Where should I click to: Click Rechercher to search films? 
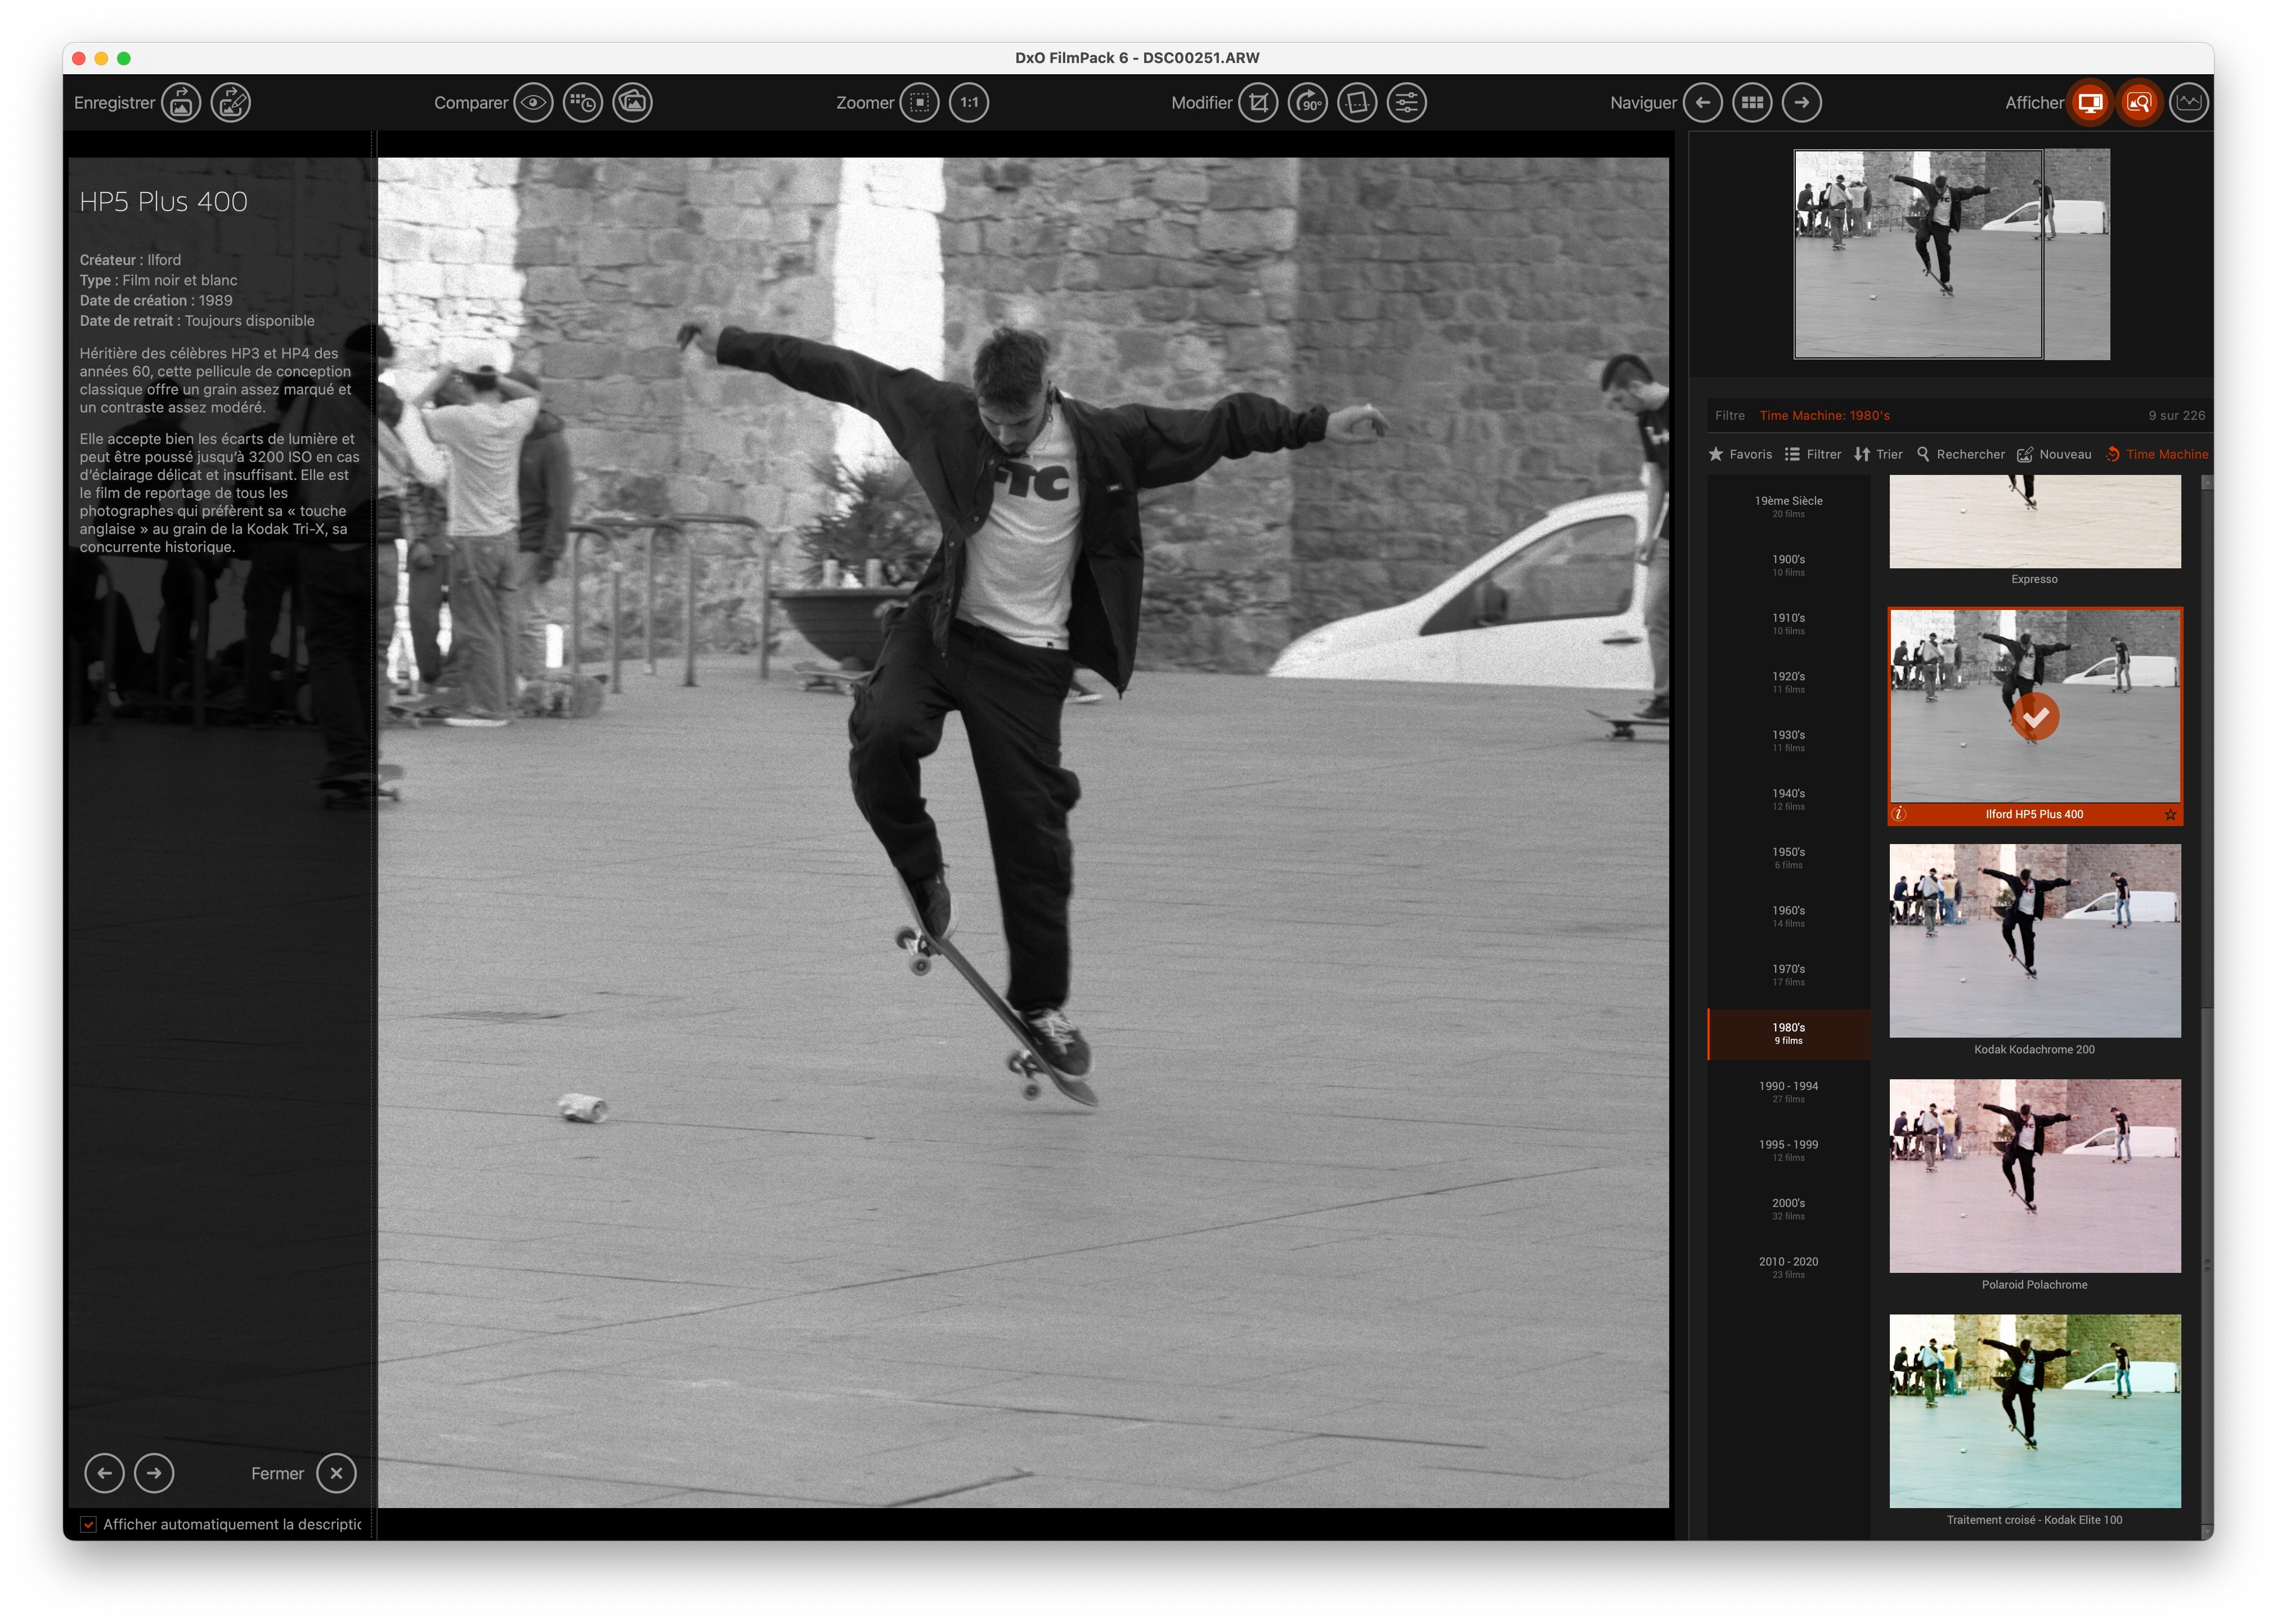coord(1960,454)
